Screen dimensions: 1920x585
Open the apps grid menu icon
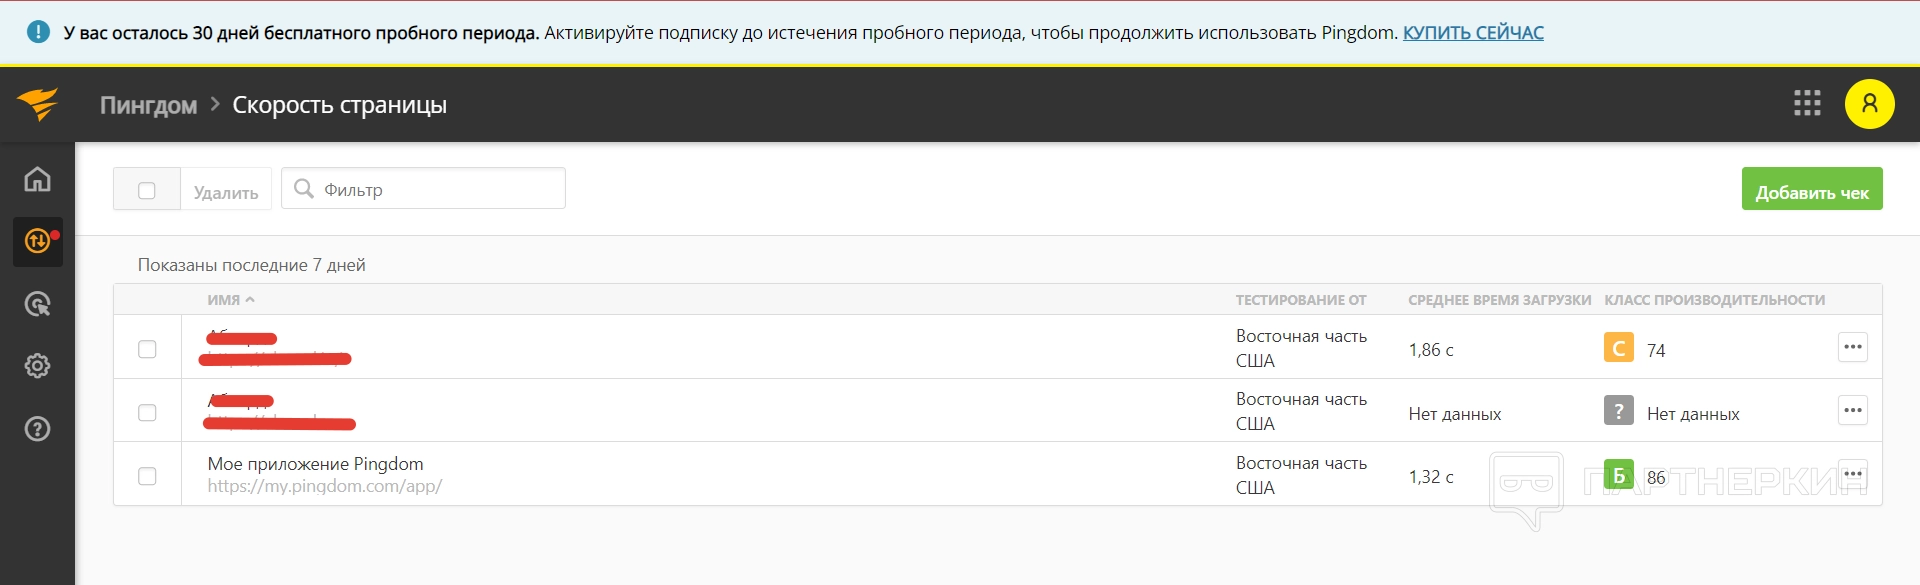(x=1806, y=103)
